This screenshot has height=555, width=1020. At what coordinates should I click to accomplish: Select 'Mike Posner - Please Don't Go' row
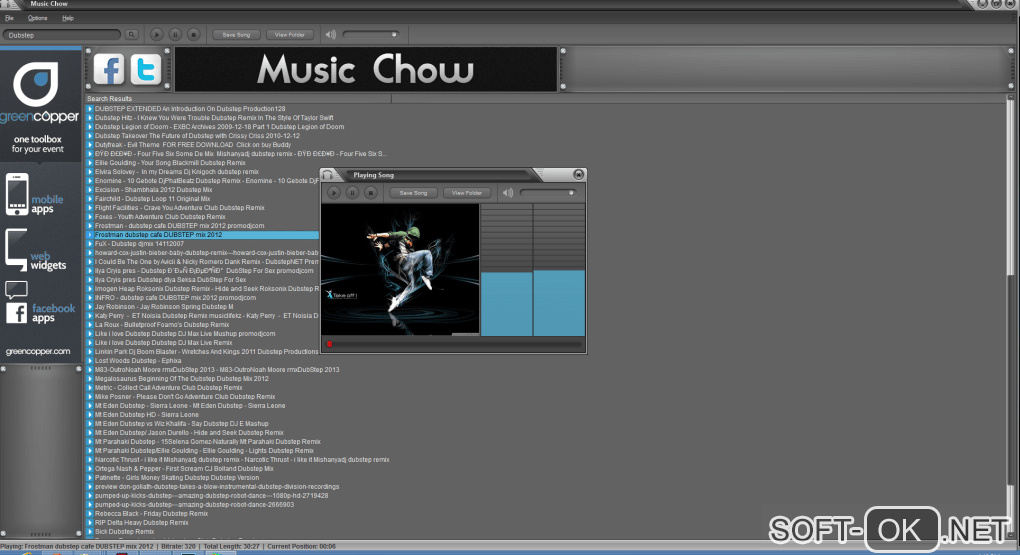click(185, 397)
